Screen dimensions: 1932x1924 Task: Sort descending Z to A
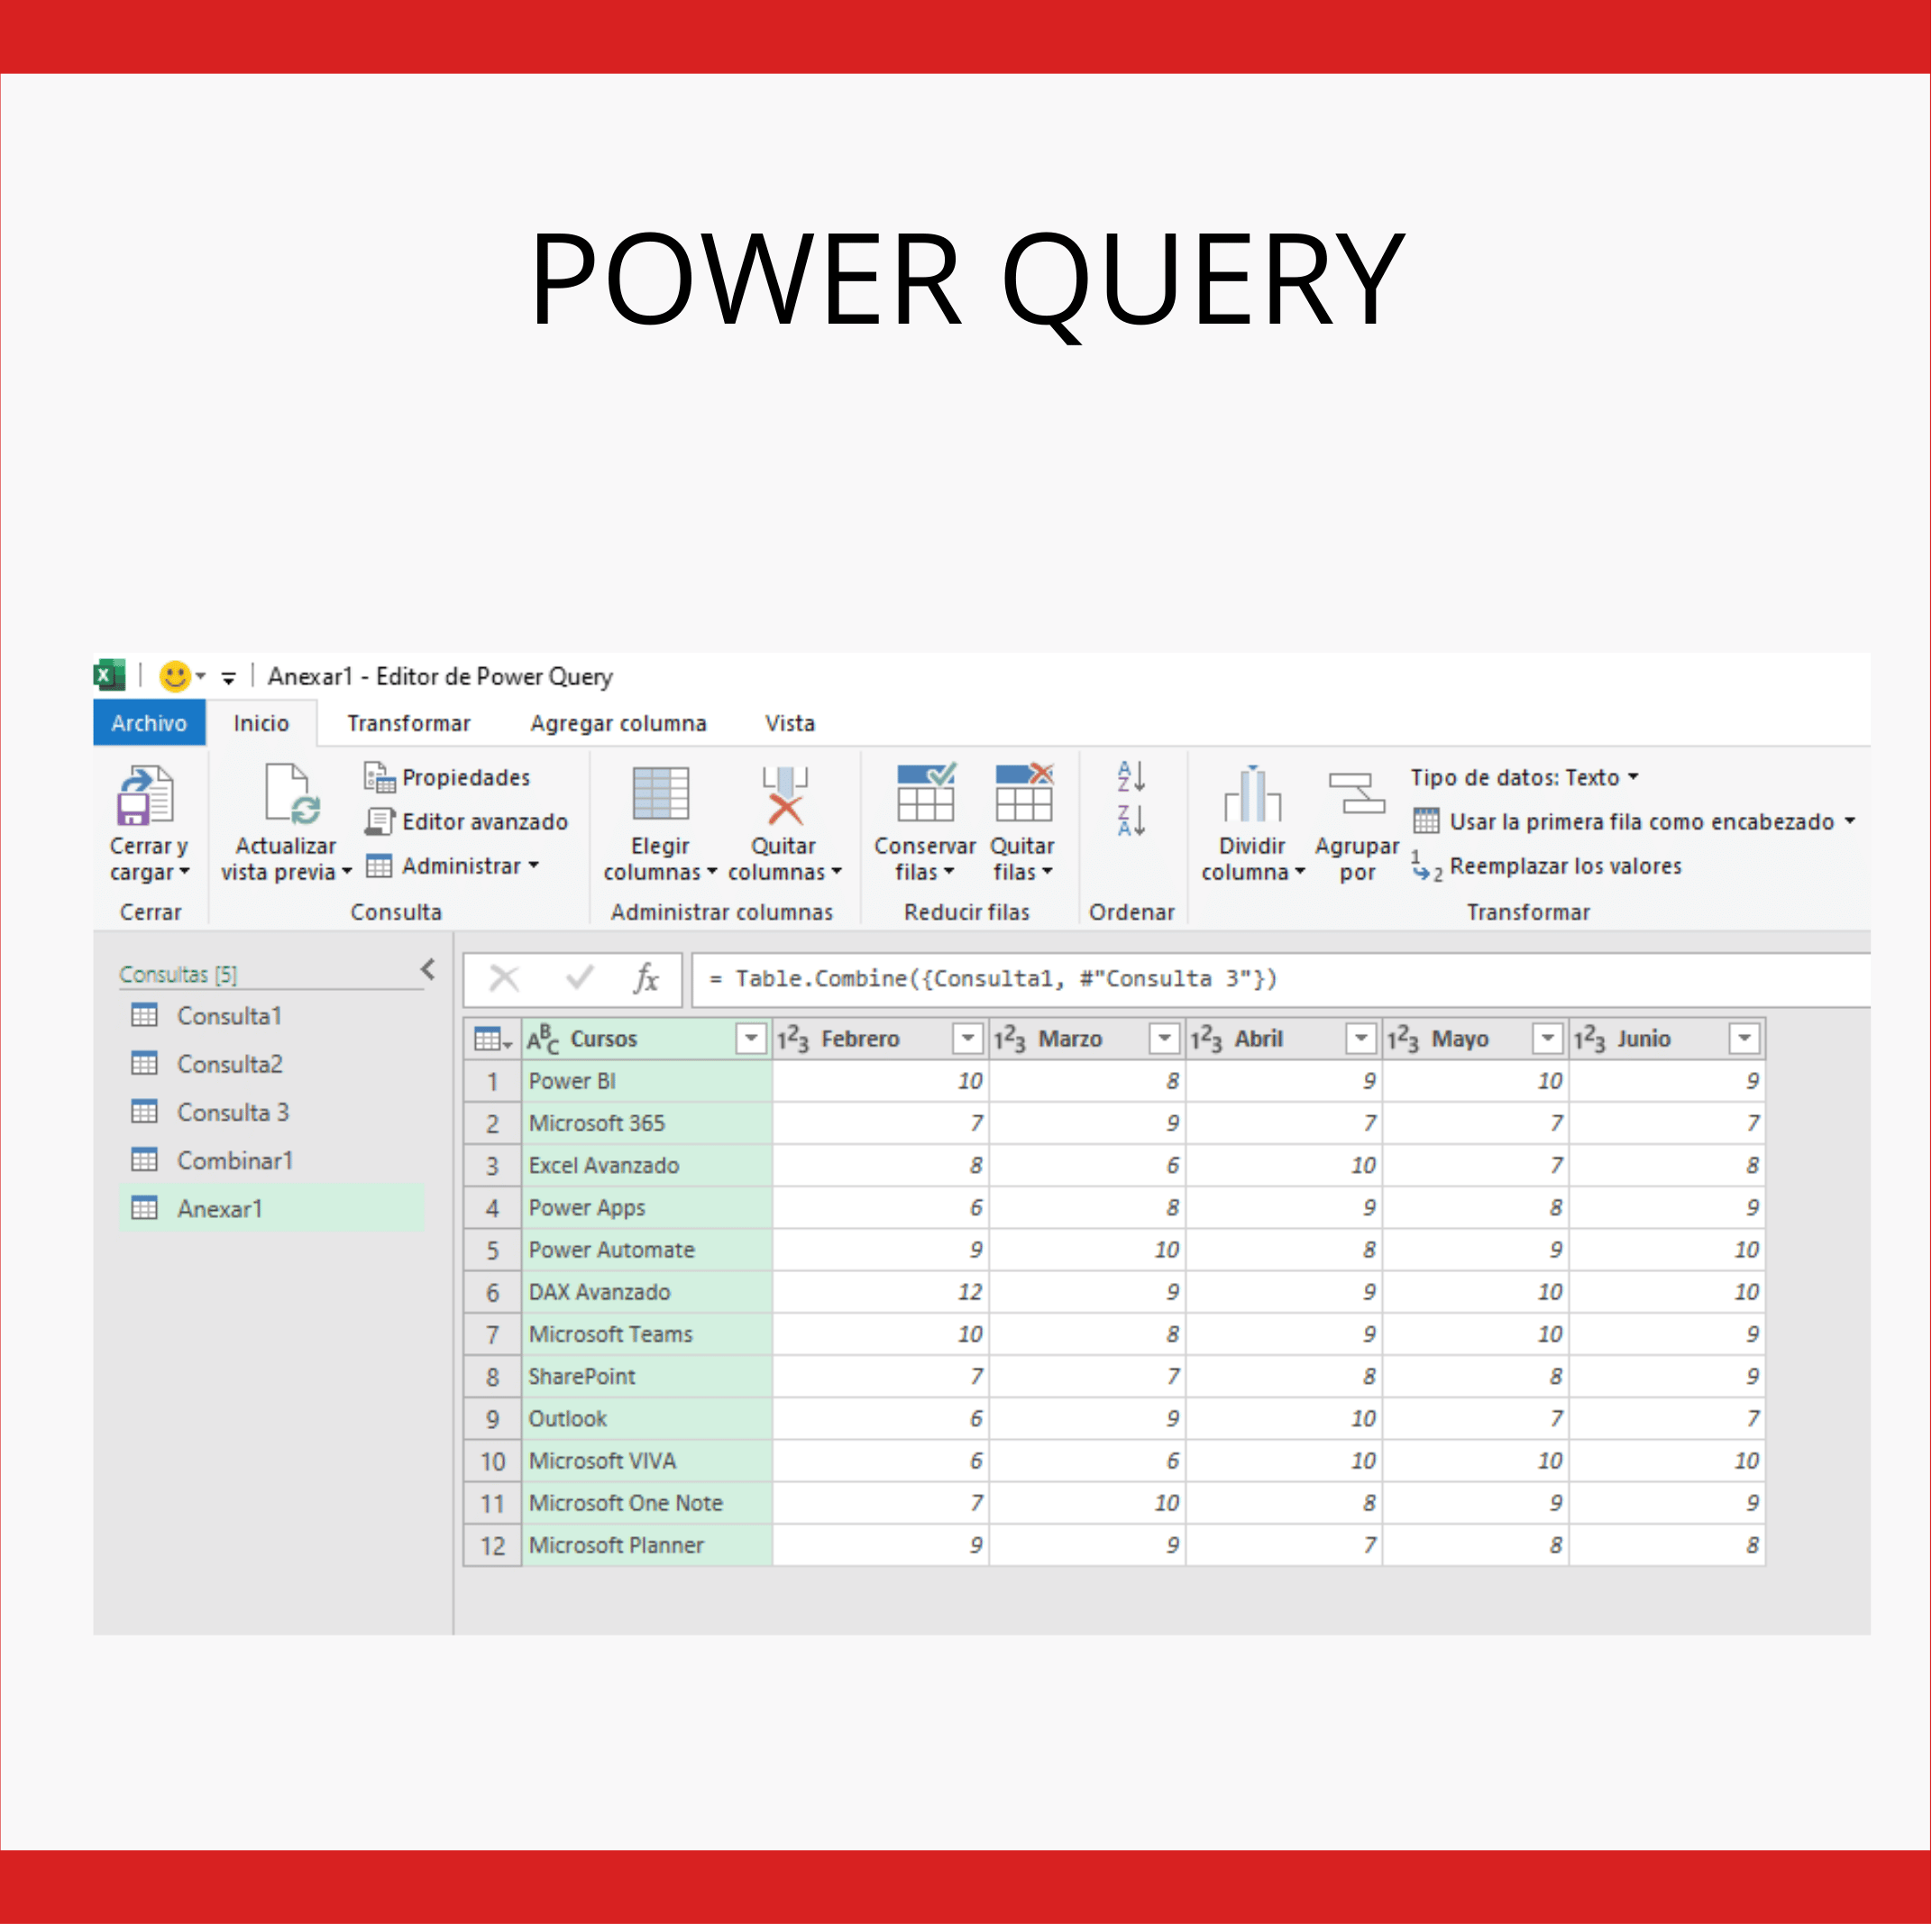click(x=1131, y=820)
